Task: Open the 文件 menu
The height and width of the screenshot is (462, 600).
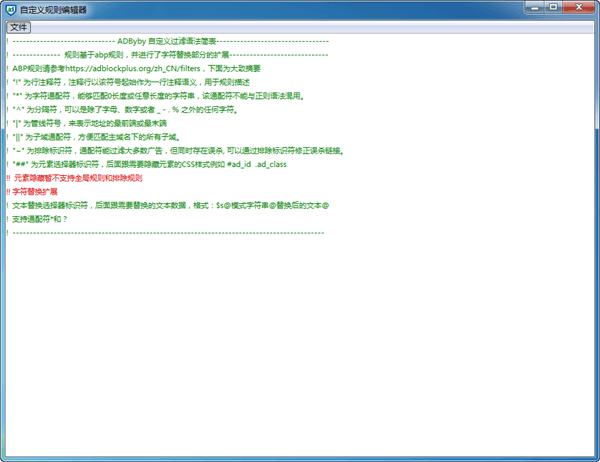Action: pos(19,27)
